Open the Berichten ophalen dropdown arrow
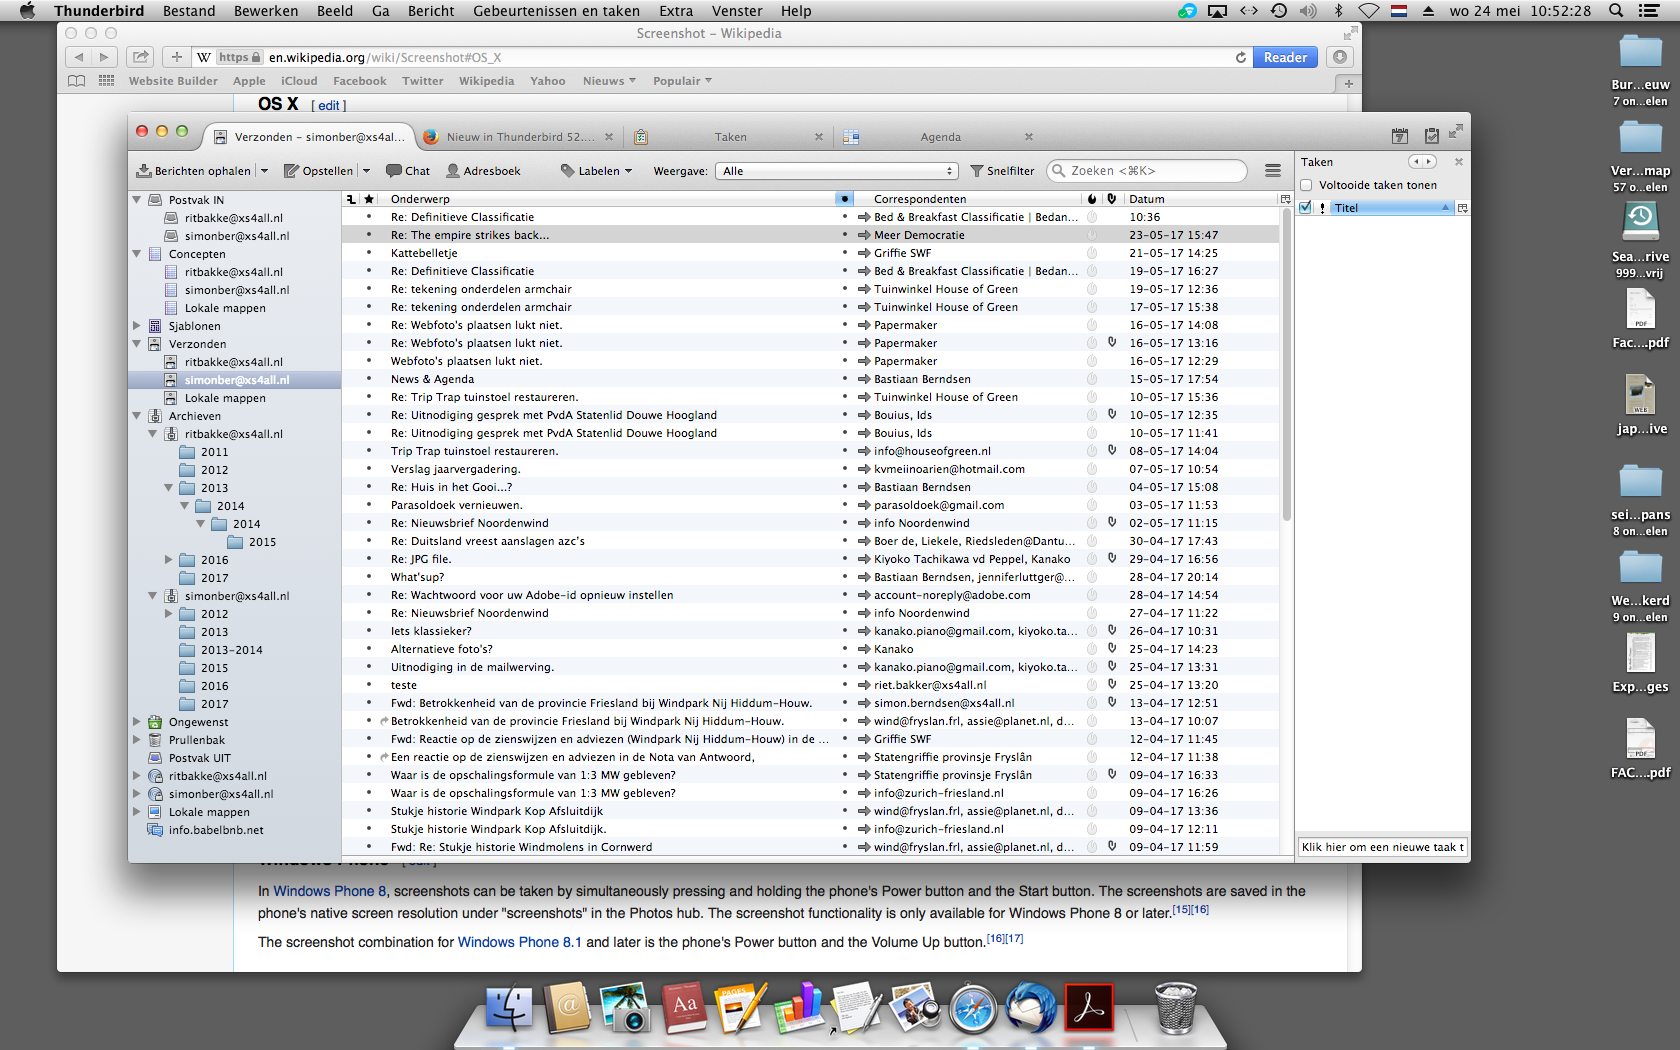This screenshot has height=1050, width=1680. tap(264, 171)
